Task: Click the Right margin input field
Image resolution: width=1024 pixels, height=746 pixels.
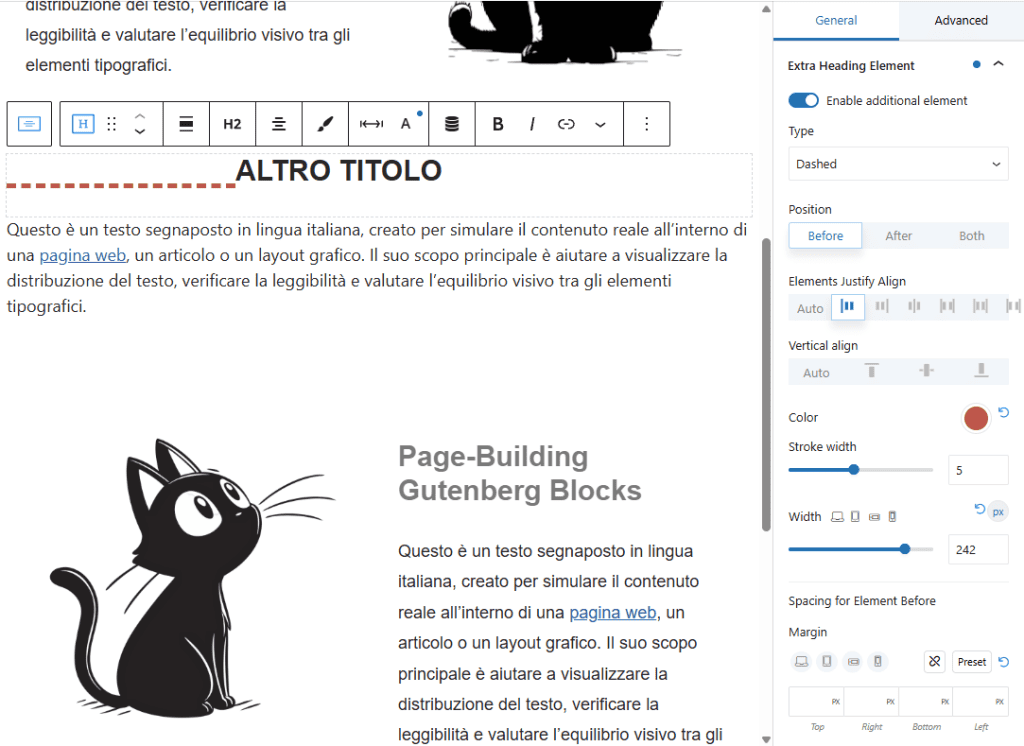Action: (871, 702)
